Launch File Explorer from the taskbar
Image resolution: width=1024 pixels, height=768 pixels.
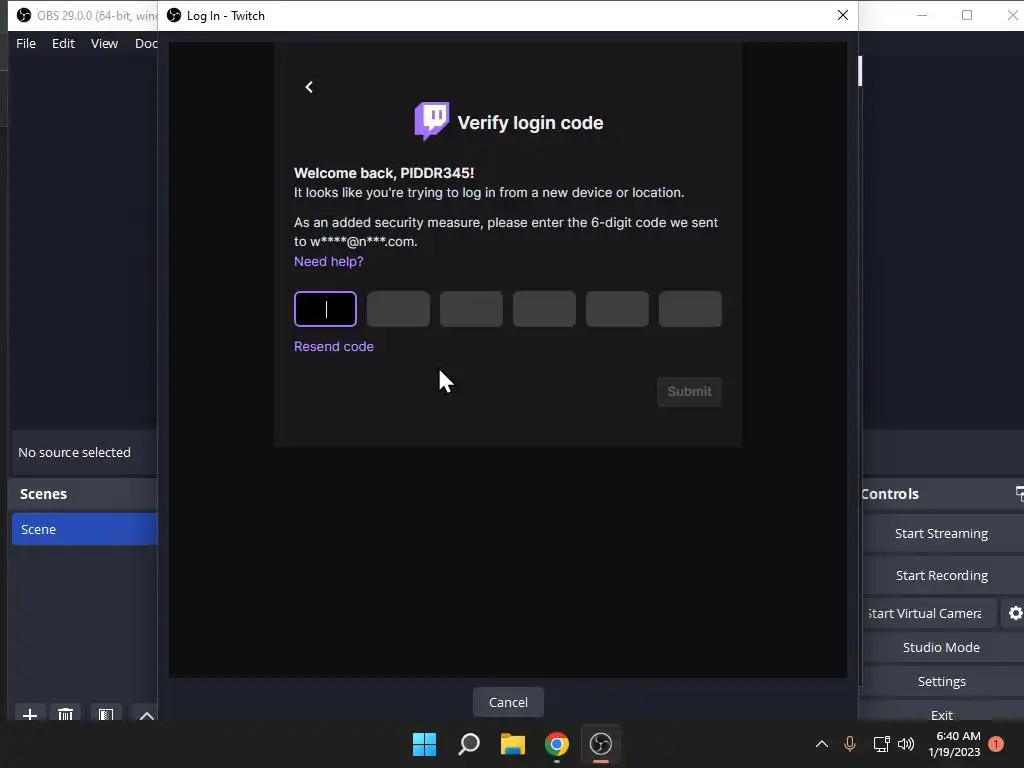click(x=513, y=744)
